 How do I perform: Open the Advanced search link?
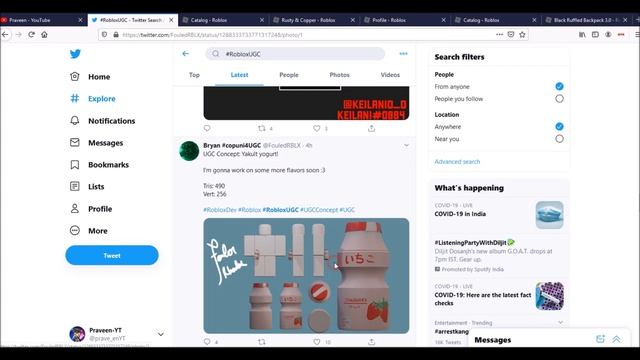pyautogui.click(x=457, y=162)
